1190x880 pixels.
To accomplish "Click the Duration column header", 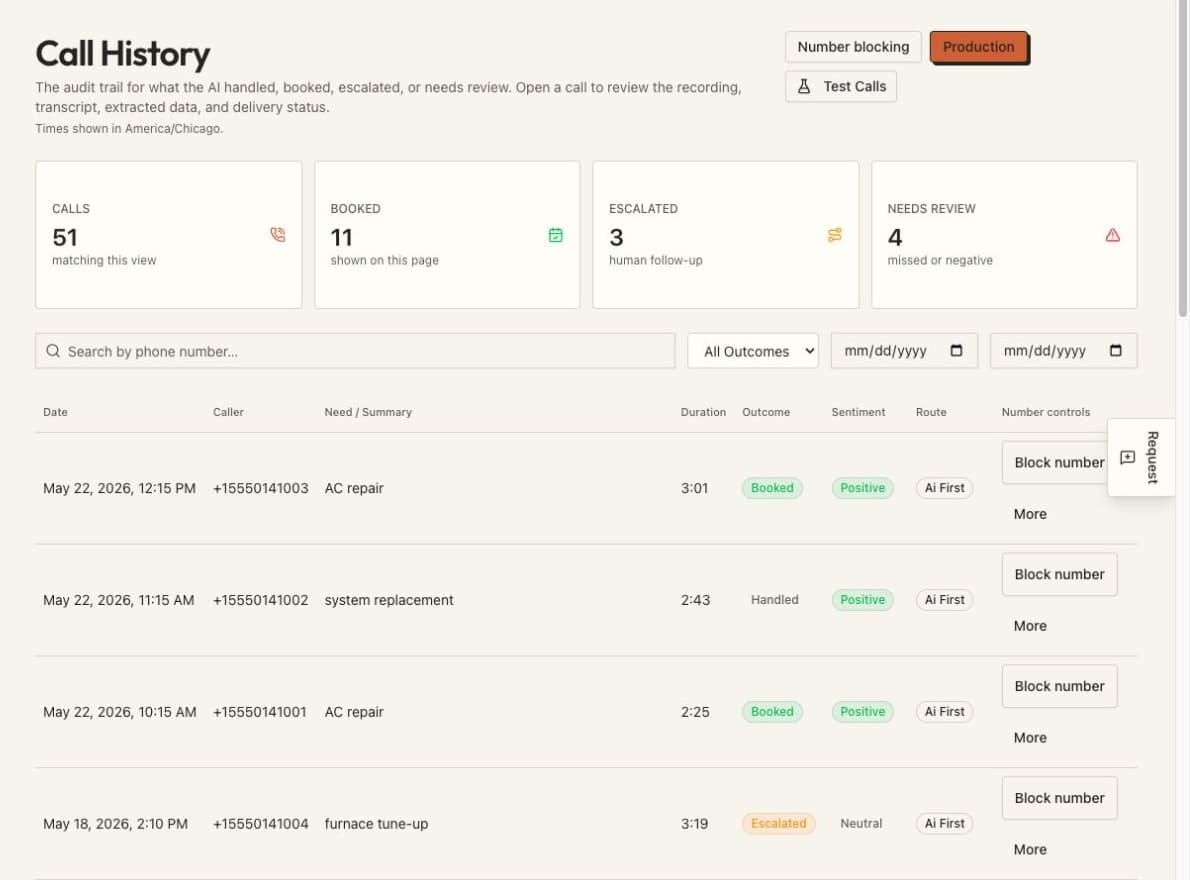I will pyautogui.click(x=703, y=412).
